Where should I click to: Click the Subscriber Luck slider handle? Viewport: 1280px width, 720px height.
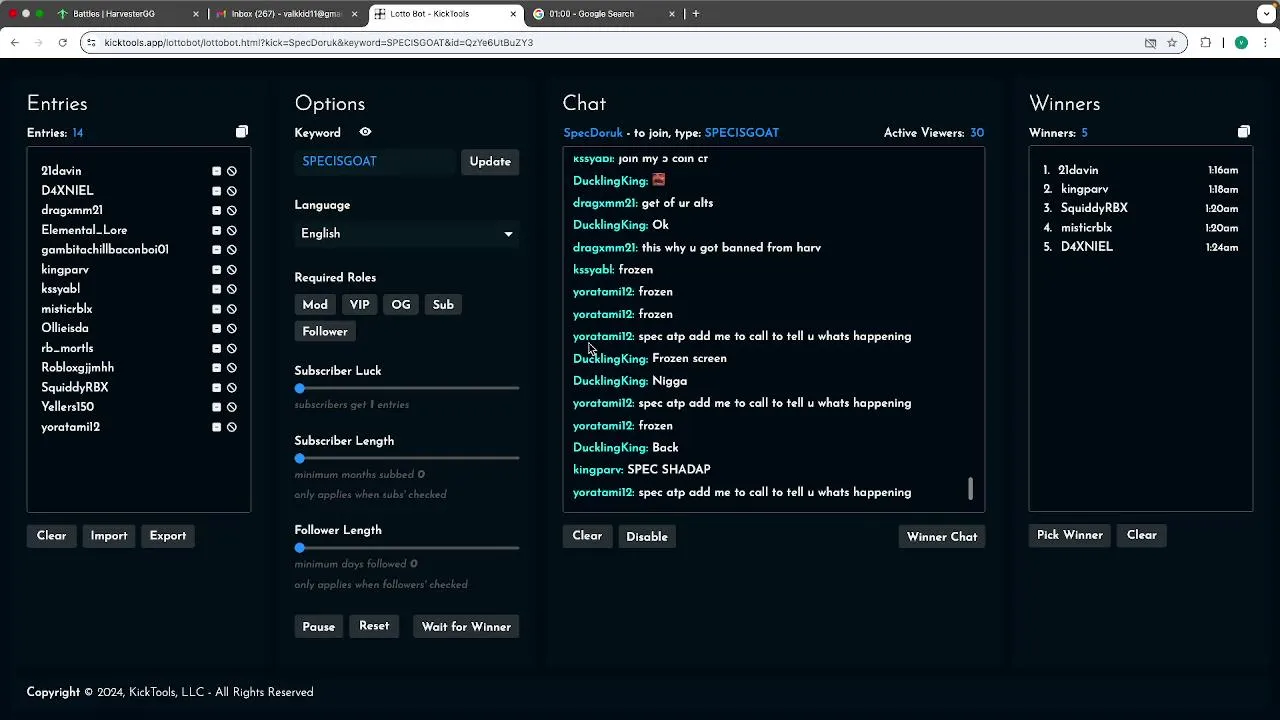(x=300, y=388)
